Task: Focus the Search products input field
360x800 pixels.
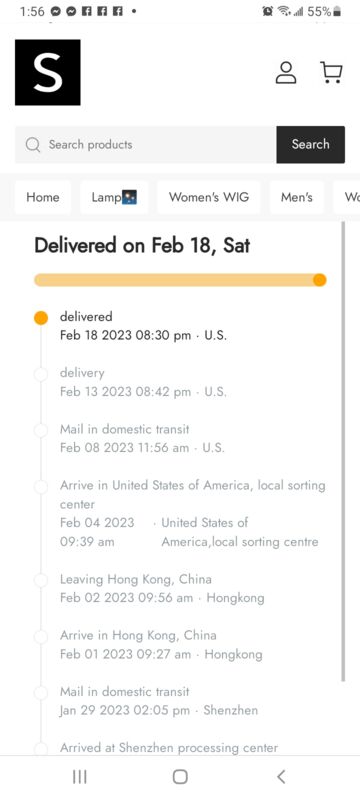Action: tap(146, 145)
